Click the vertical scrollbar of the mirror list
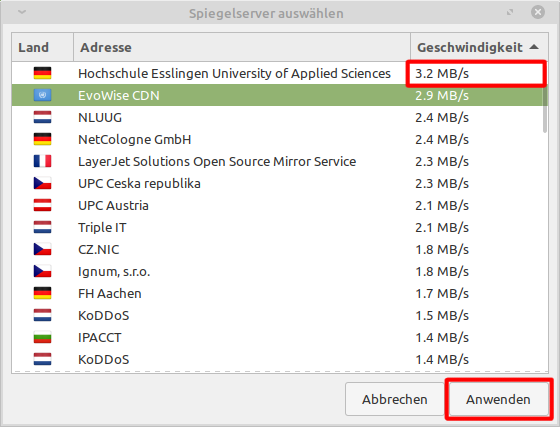The image size is (560, 427). (545, 110)
